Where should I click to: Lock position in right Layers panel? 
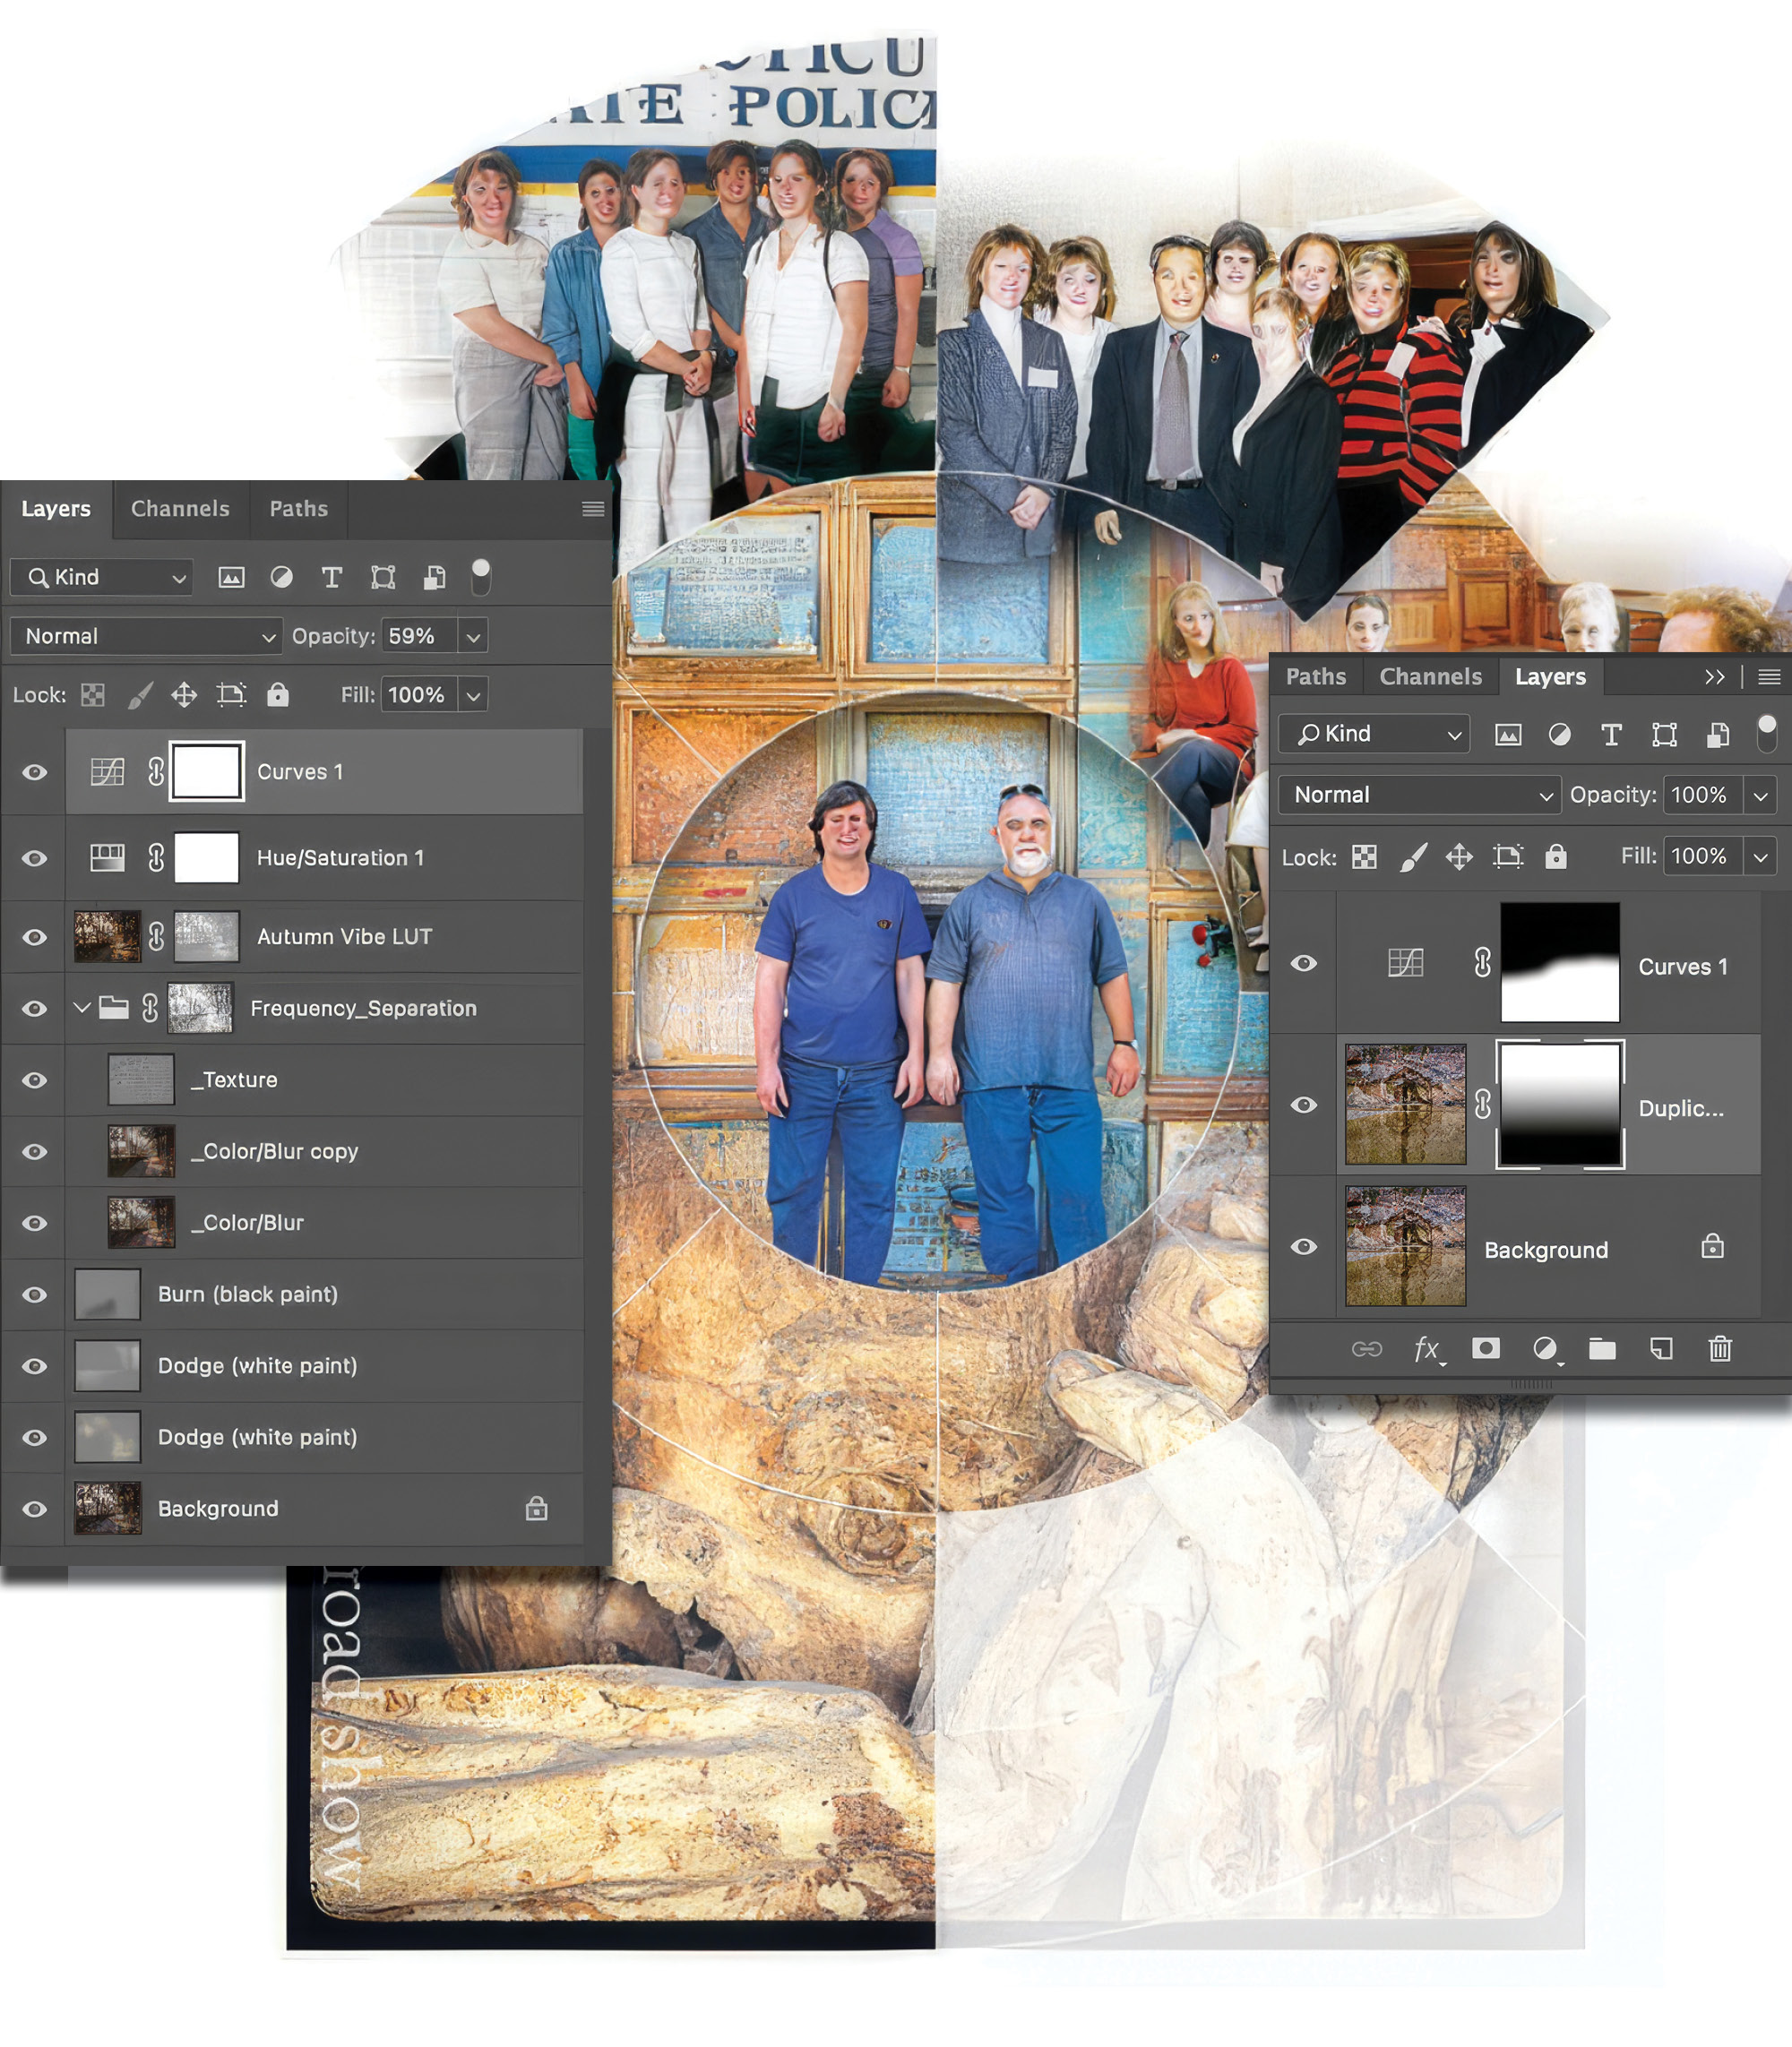click(1459, 857)
